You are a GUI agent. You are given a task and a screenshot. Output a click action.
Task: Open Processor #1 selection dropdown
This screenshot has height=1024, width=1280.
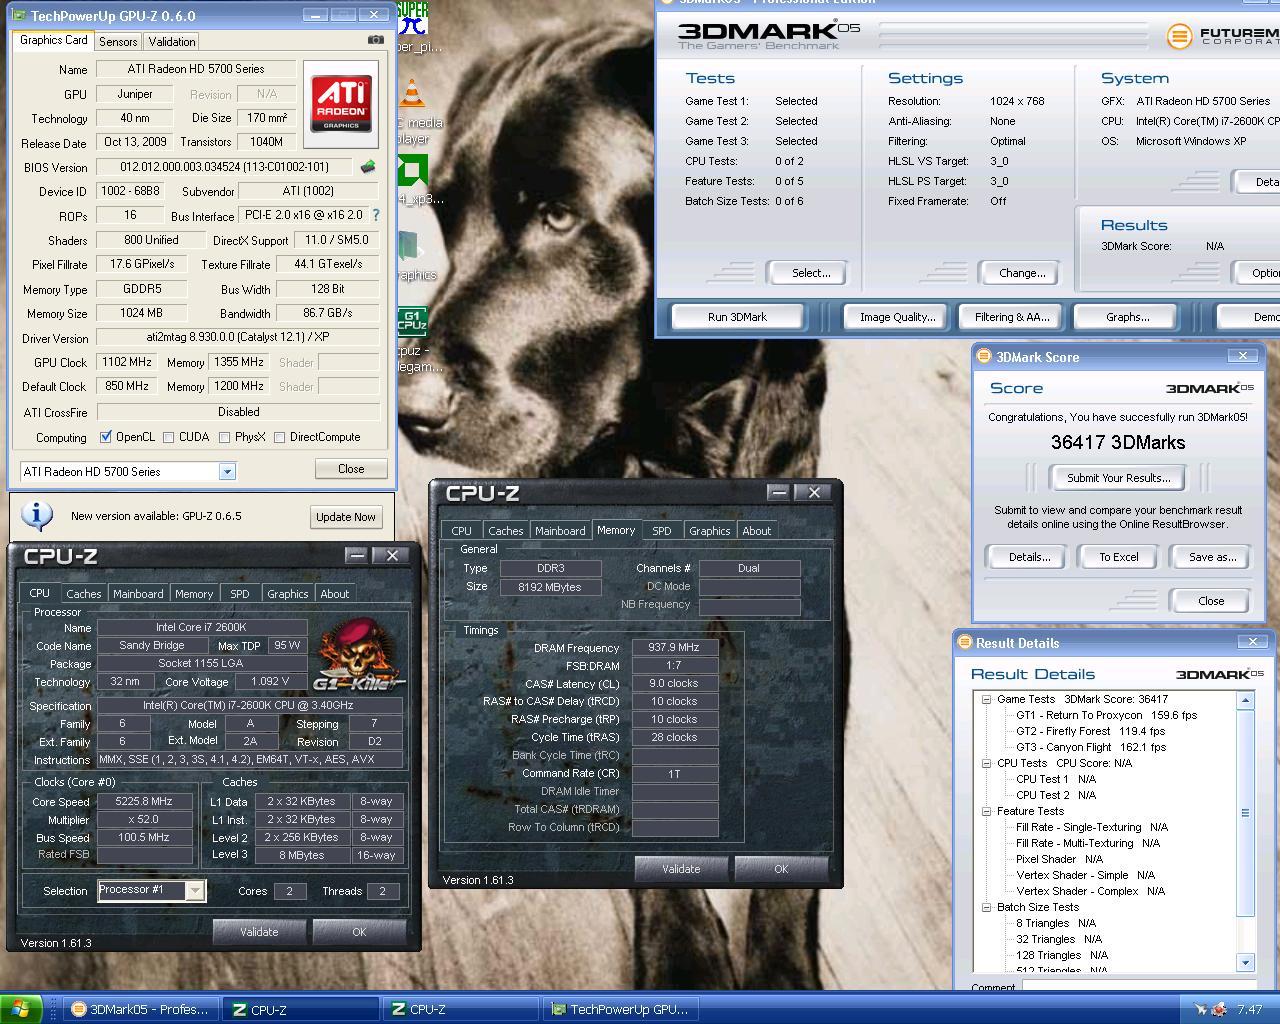point(195,890)
